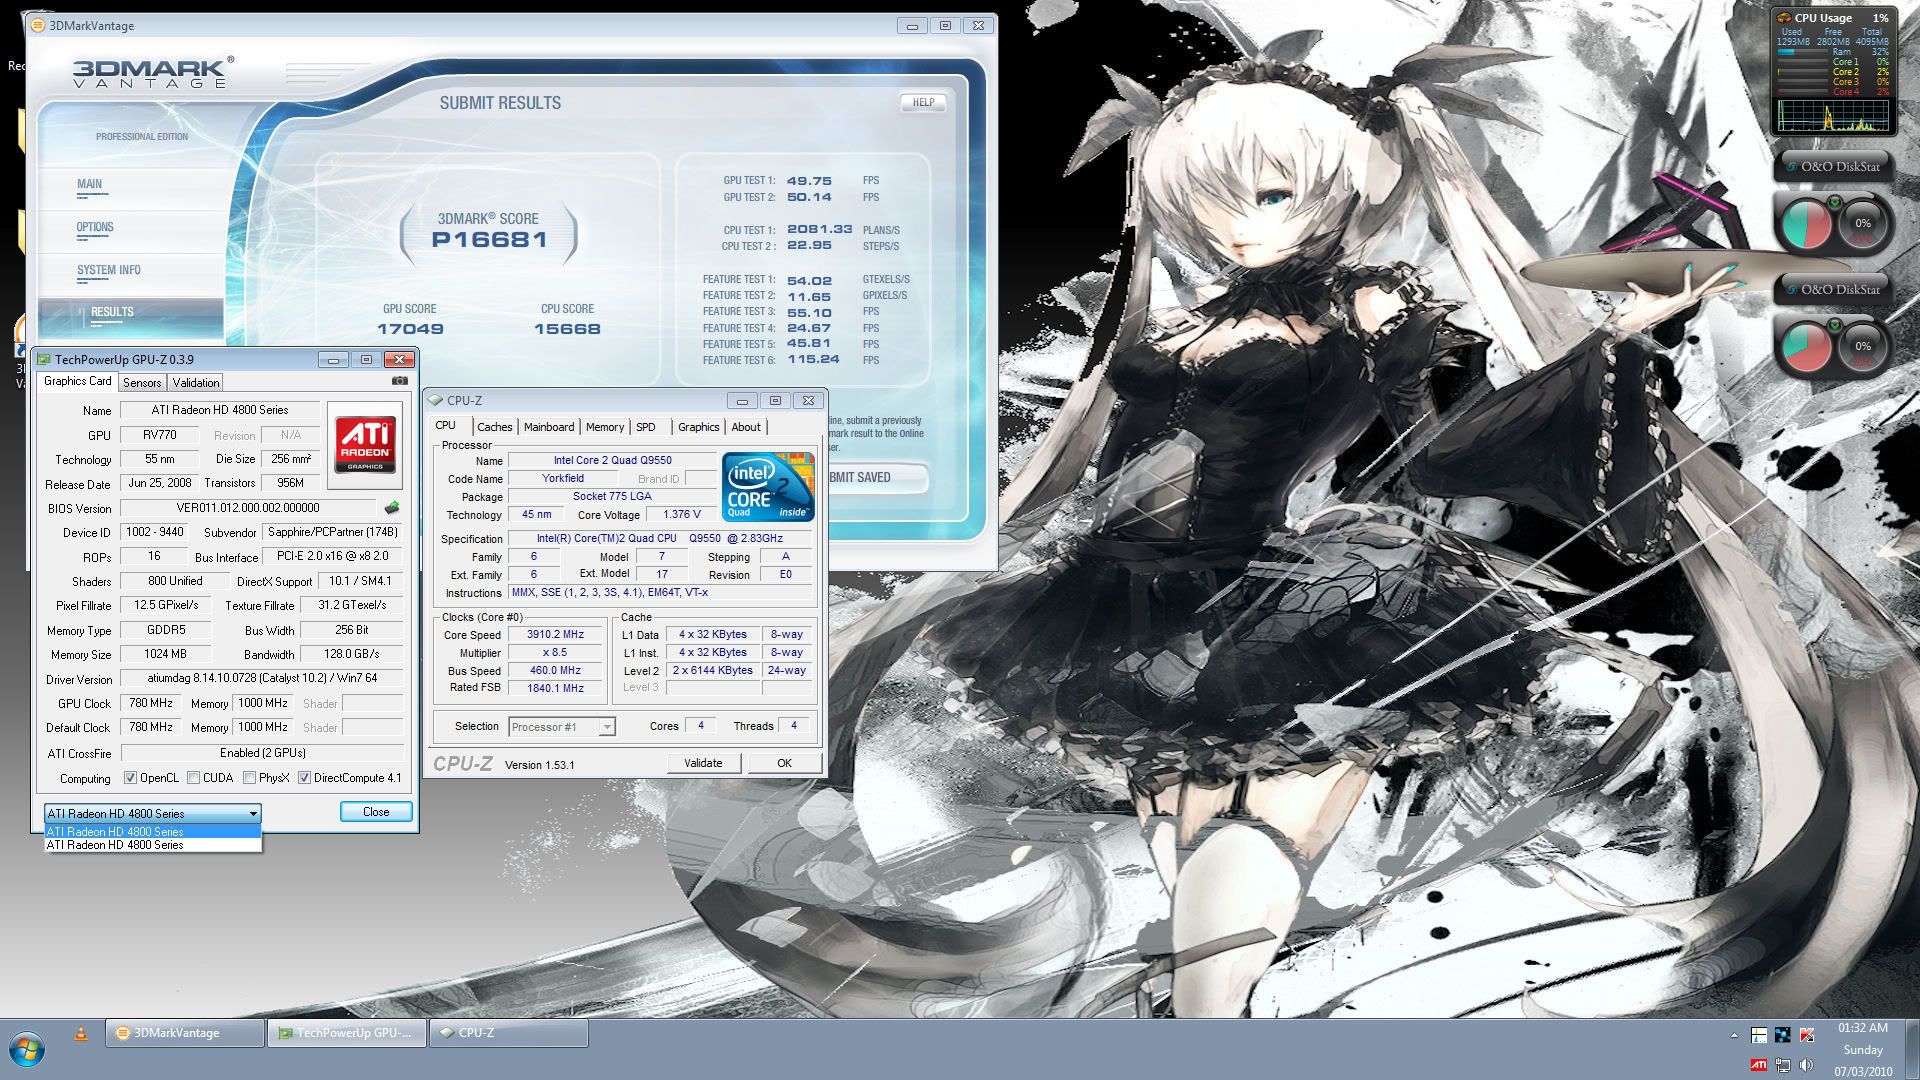
Task: Click the CPU Usage gadget graph
Action: click(x=1834, y=115)
